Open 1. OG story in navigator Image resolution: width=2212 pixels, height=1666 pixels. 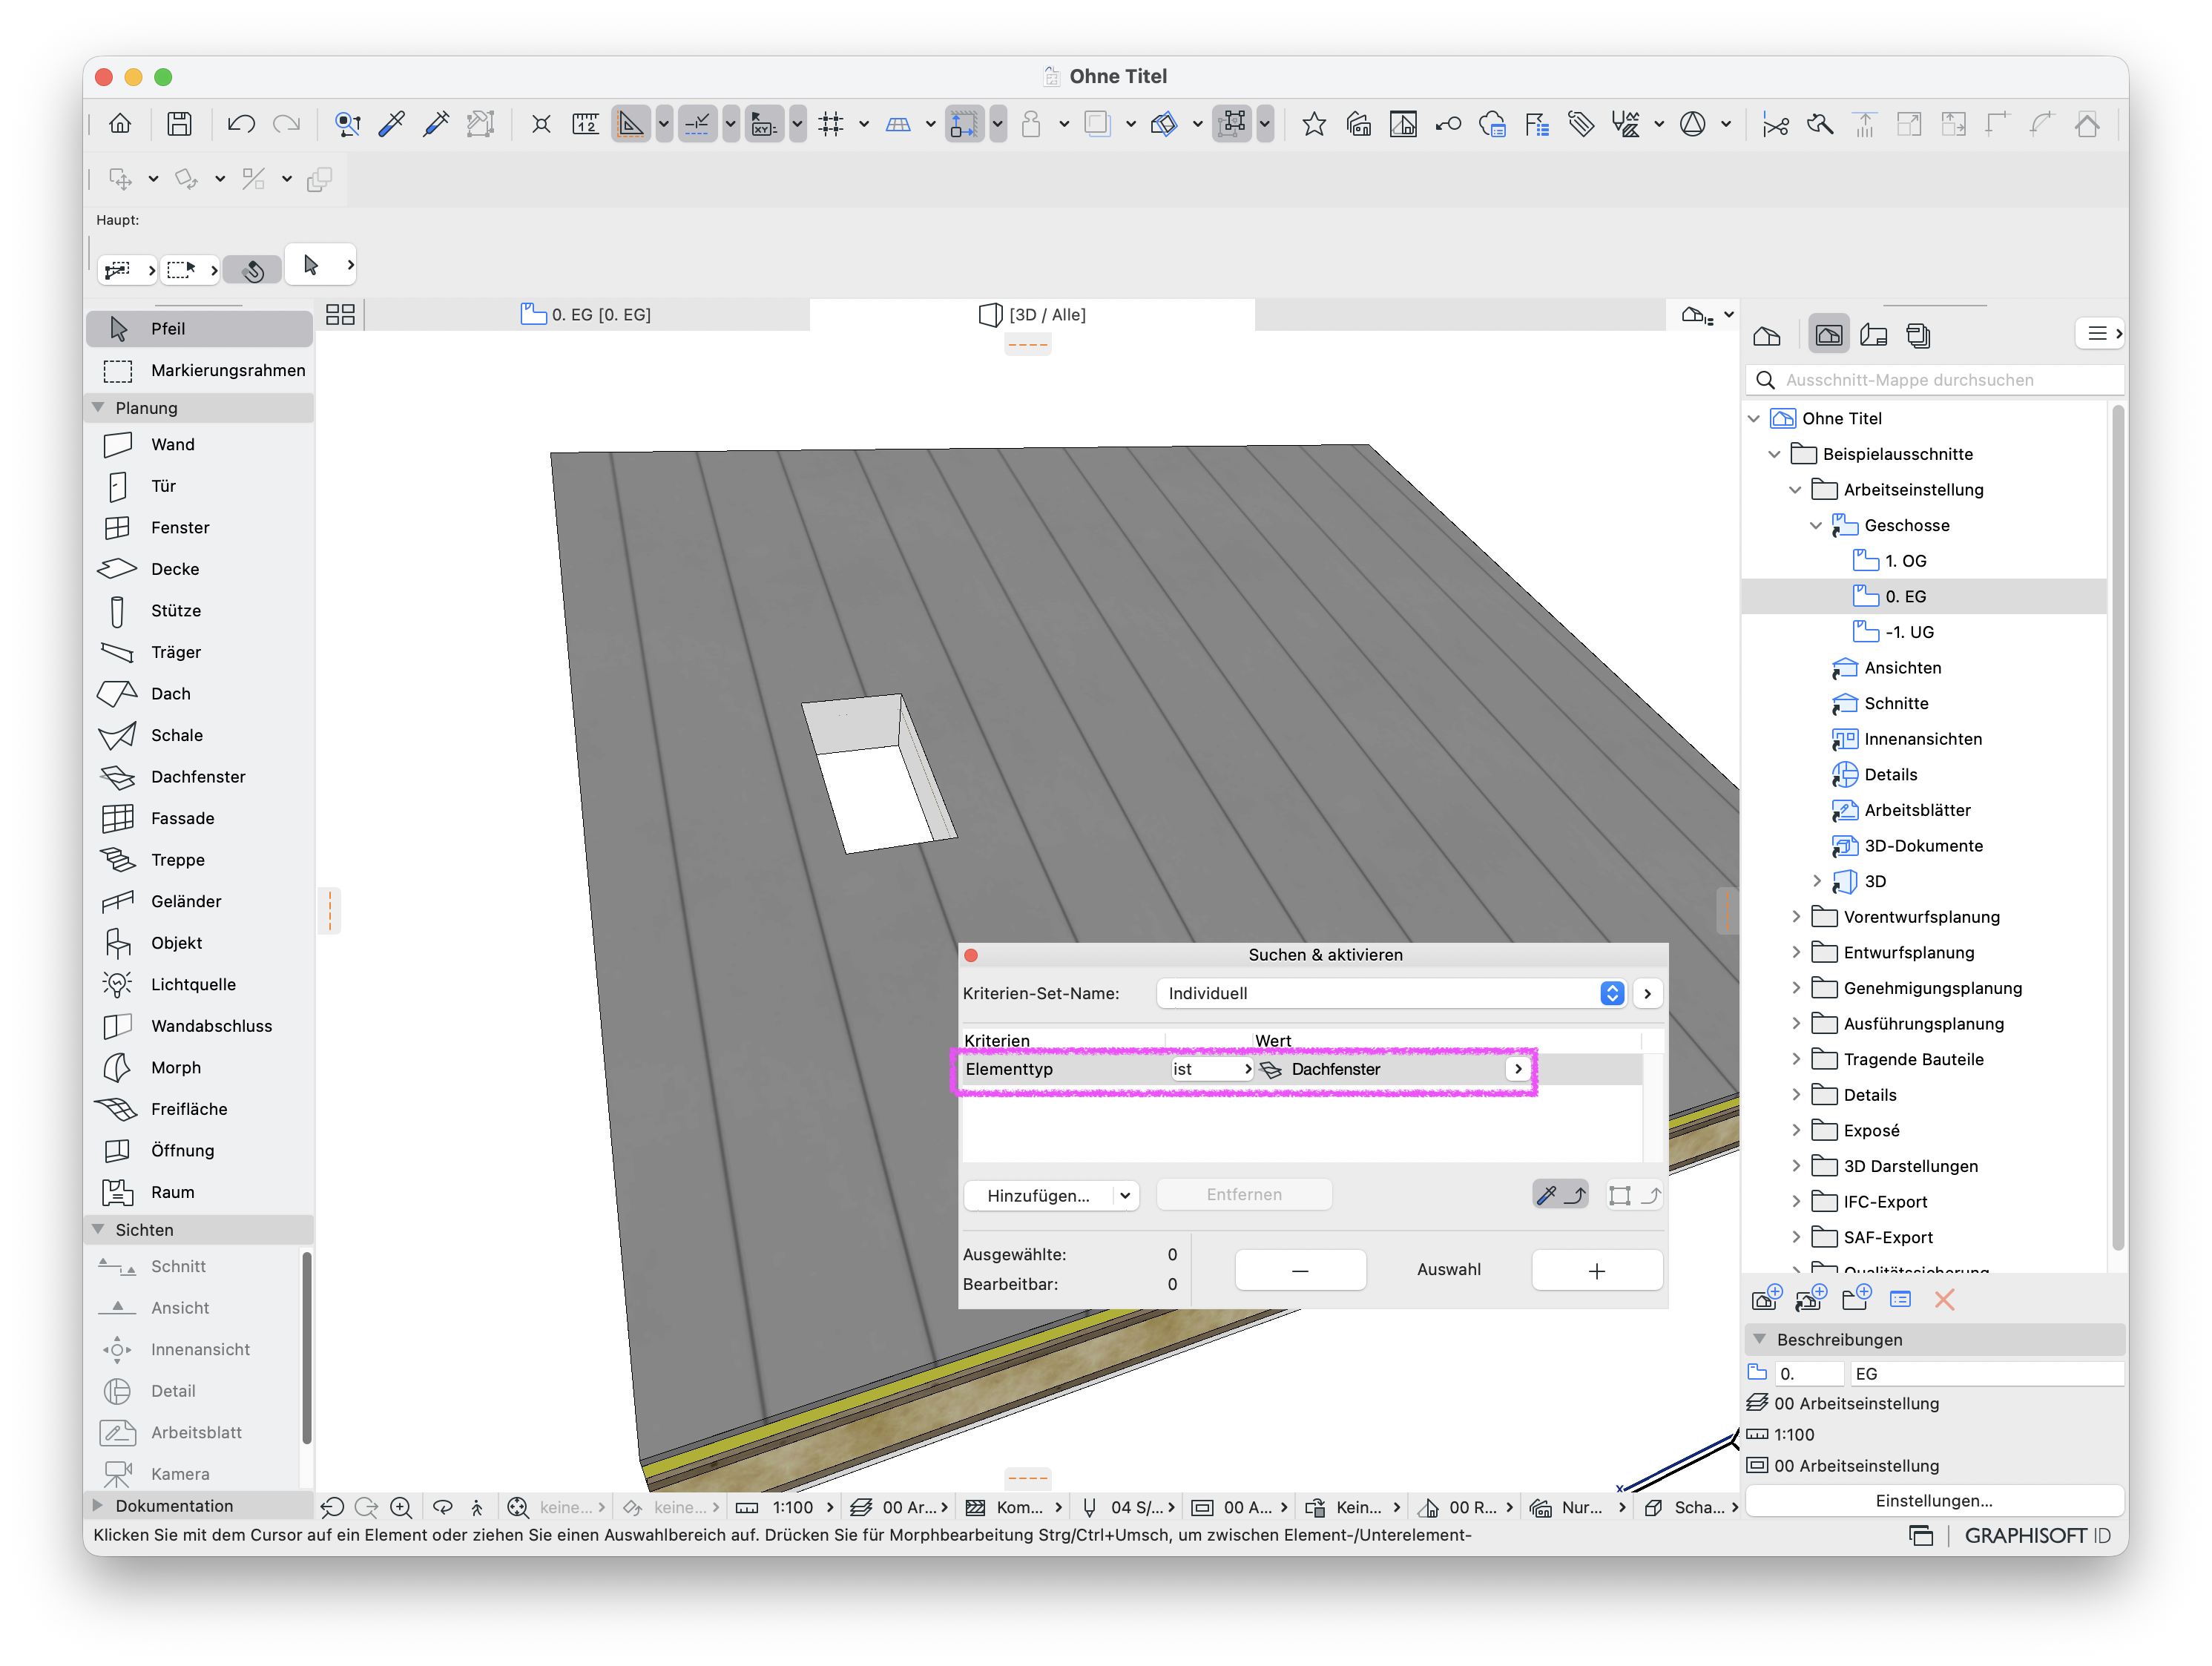[x=1905, y=561]
